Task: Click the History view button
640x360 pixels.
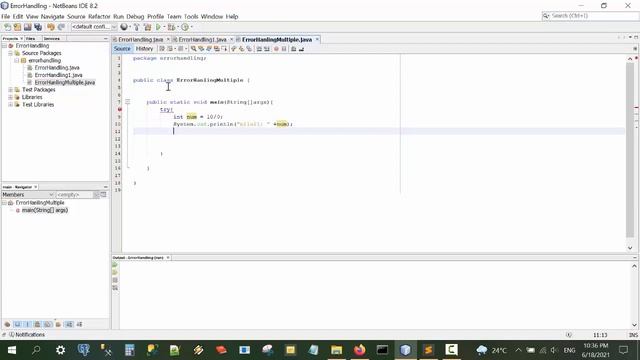Action: pyautogui.click(x=144, y=49)
